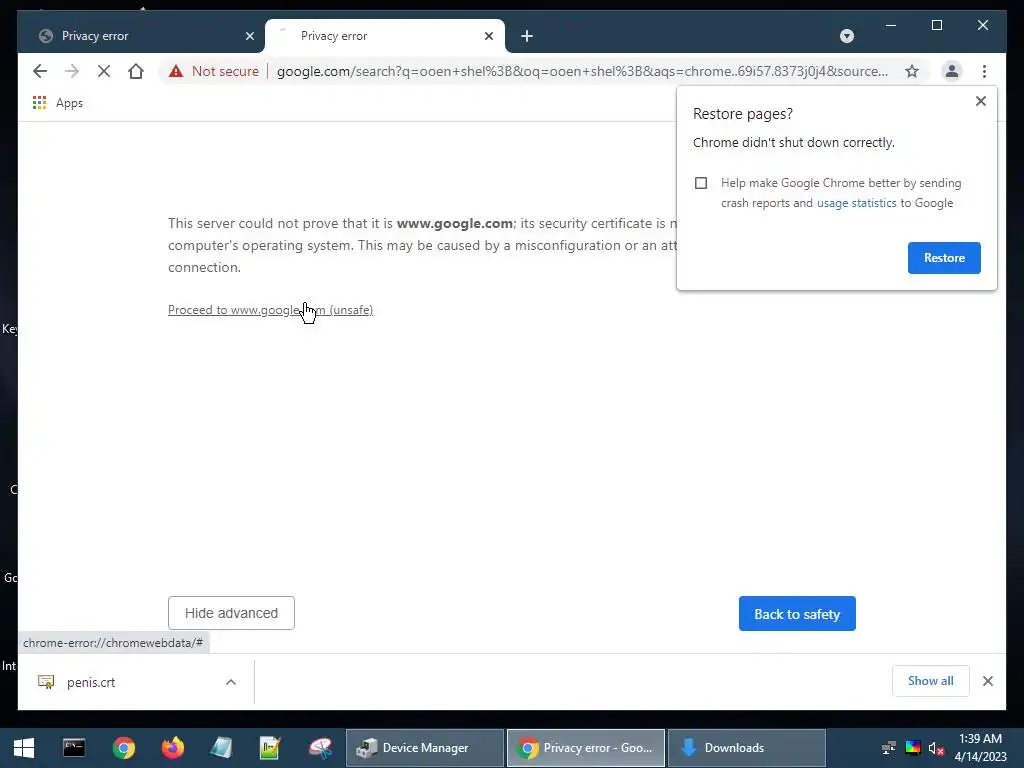Close the active Privacy error tab
This screenshot has width=1024, height=768.
488,36
